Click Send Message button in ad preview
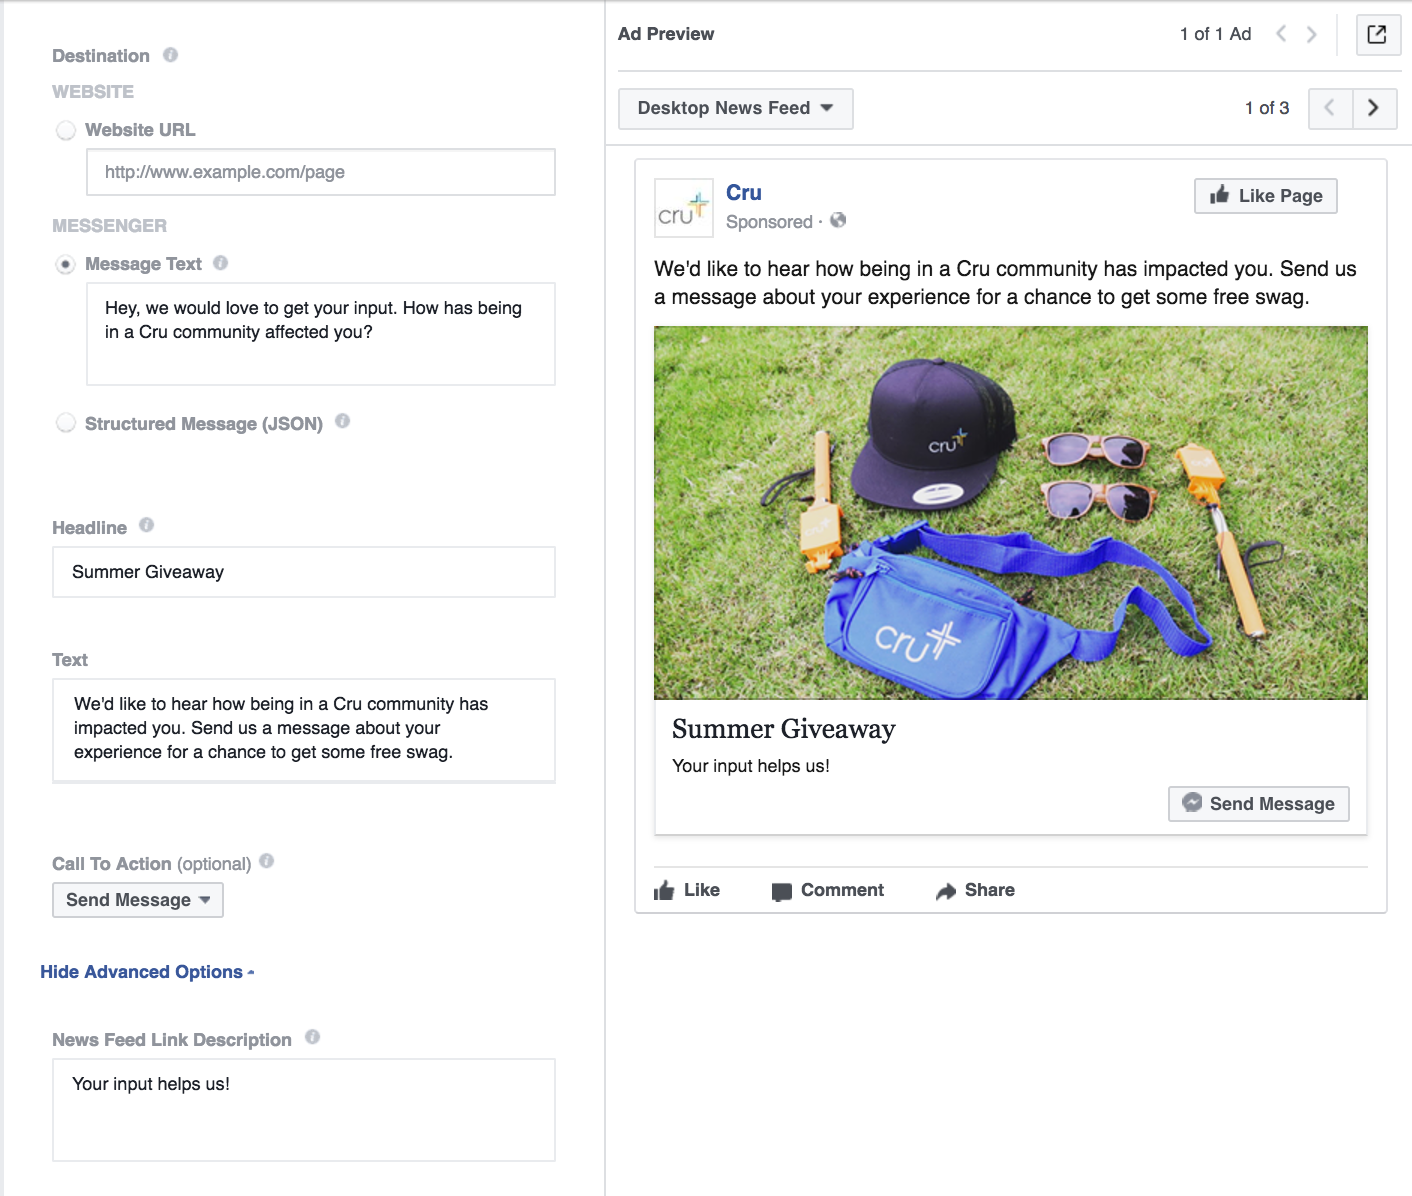 click(1259, 804)
